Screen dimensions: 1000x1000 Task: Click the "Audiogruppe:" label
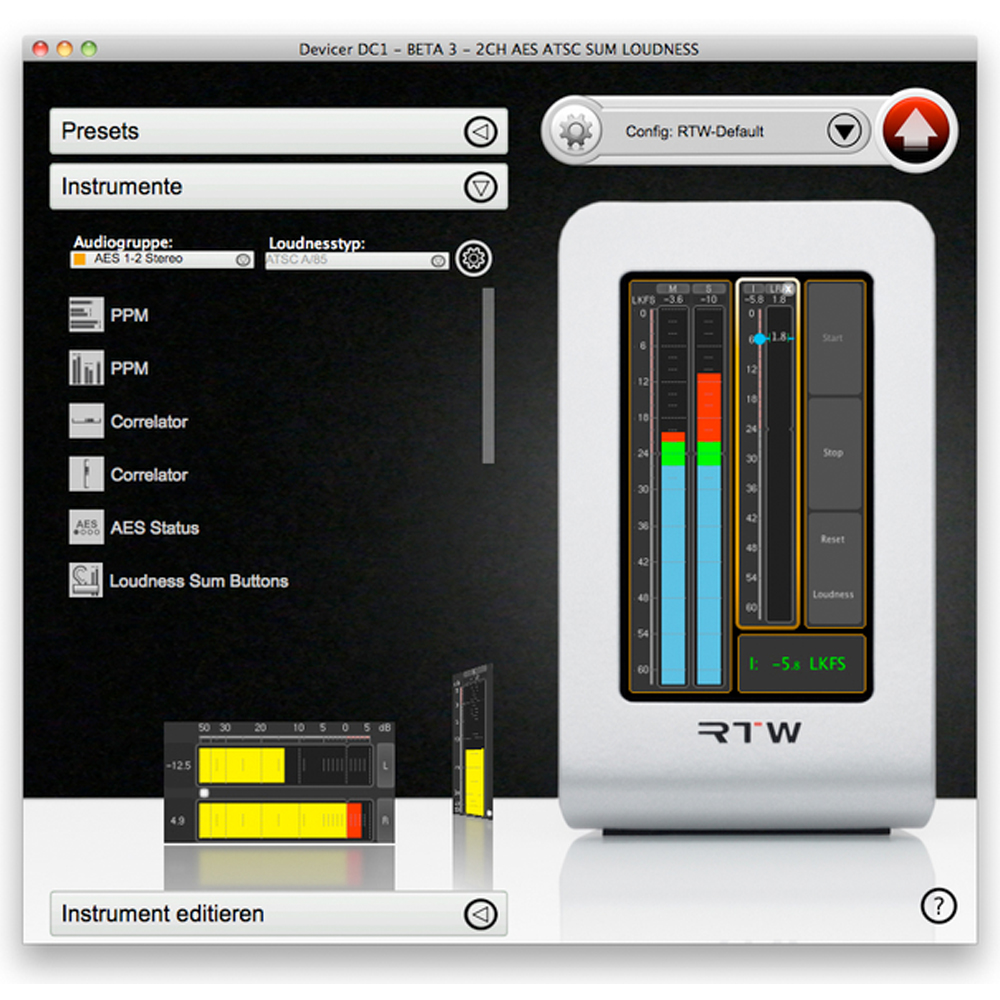coord(123,242)
